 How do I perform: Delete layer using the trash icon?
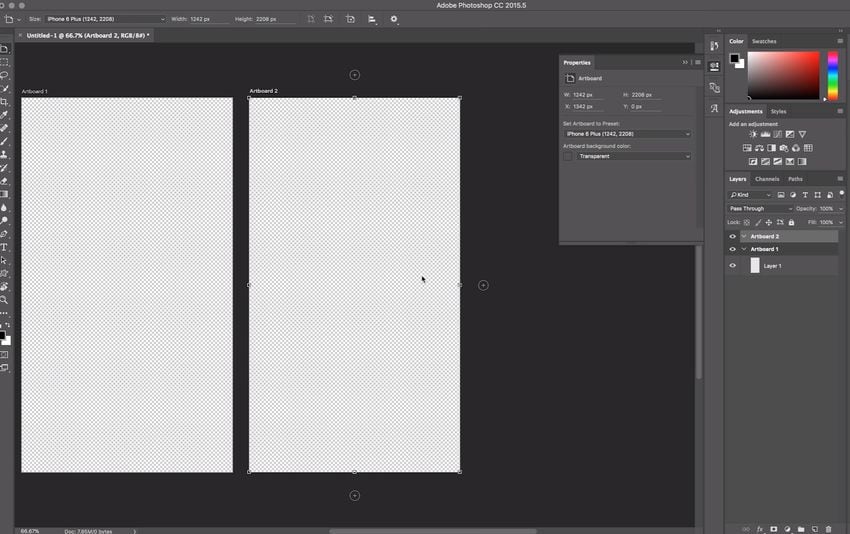(828, 528)
